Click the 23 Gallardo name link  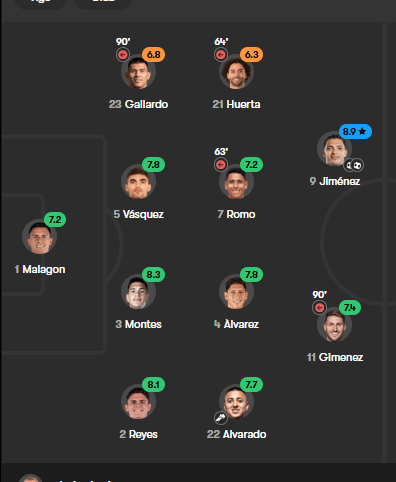(138, 104)
